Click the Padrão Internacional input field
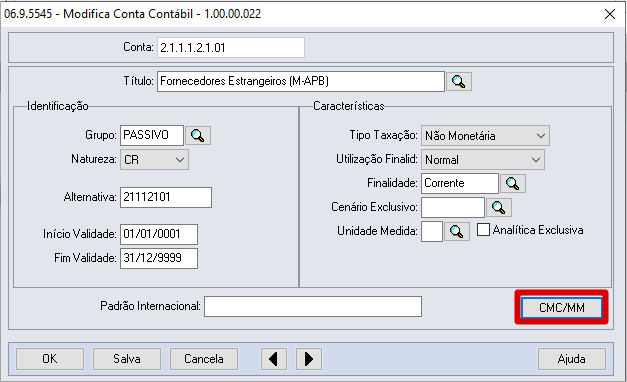The image size is (627, 382). [x=313, y=307]
